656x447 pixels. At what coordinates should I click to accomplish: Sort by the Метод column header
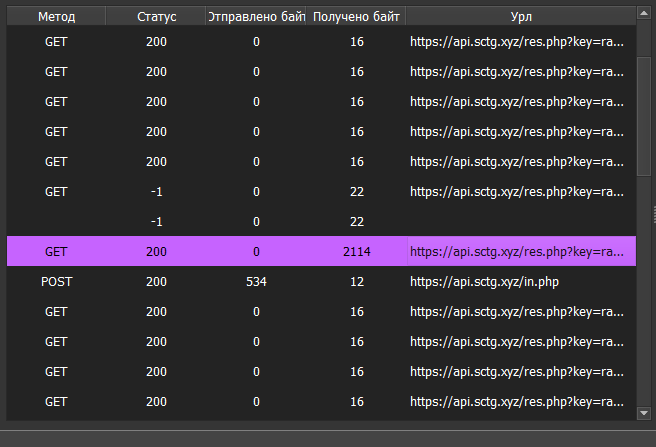pos(56,17)
